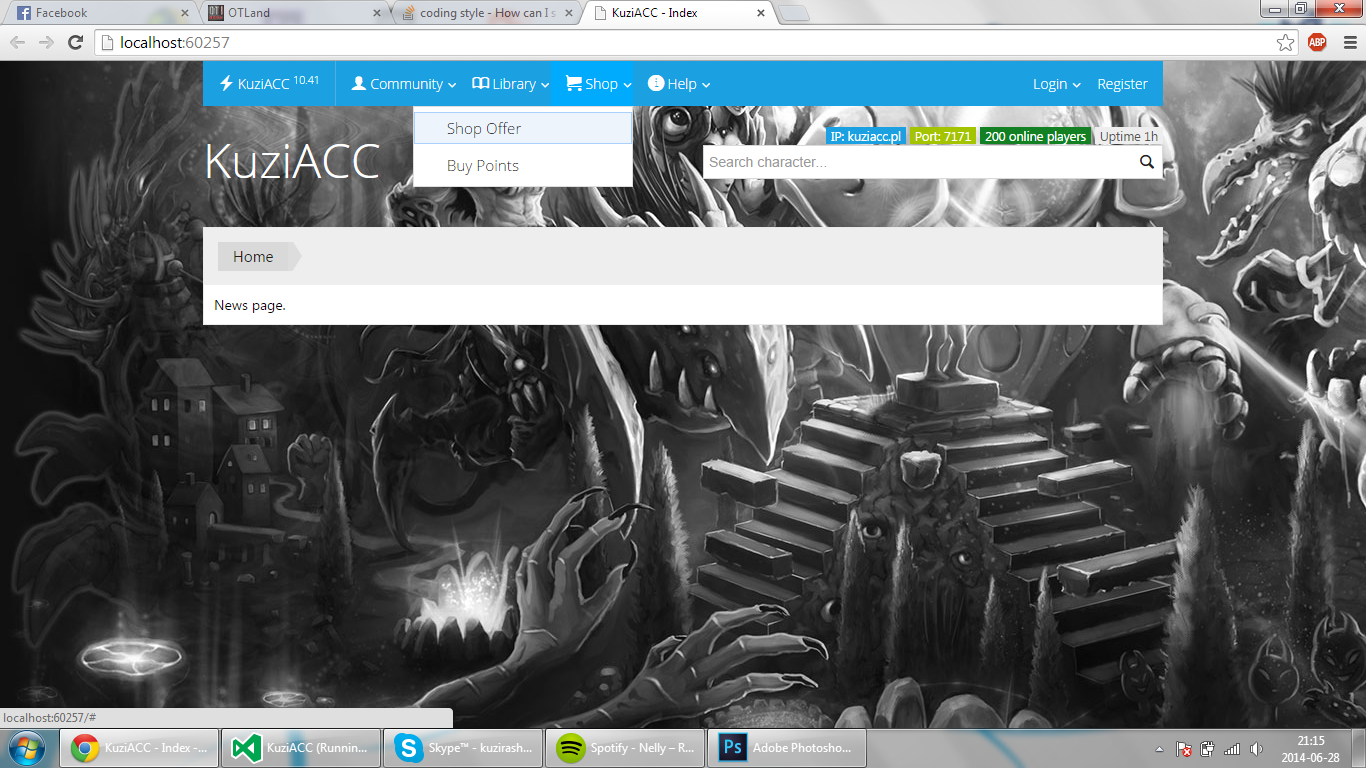The width and height of the screenshot is (1366, 768).
Task: Click the large KuziACC site title
Action: [292, 161]
